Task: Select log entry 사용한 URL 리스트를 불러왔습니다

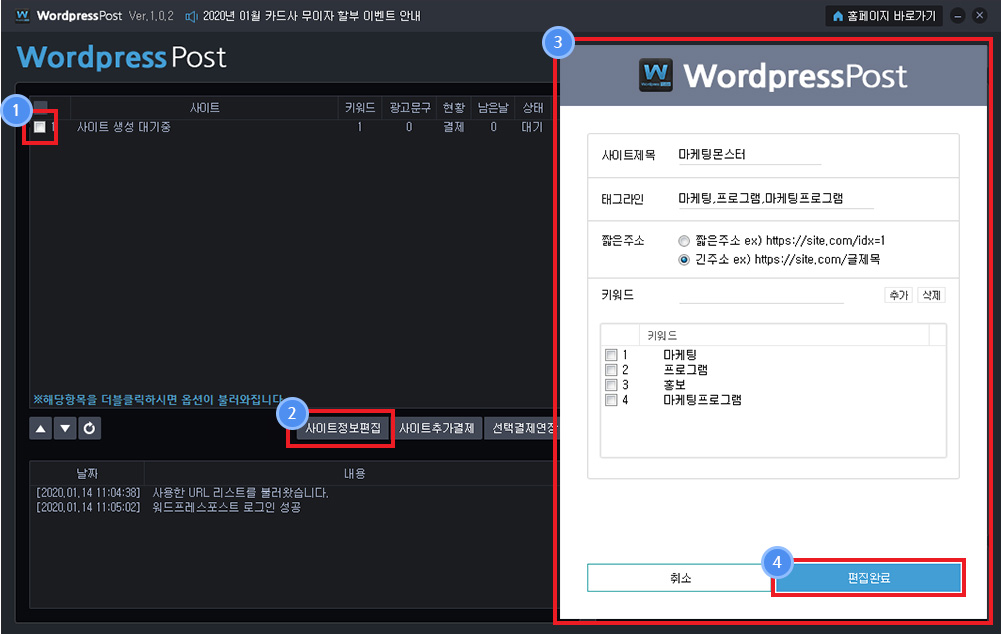Action: click(x=241, y=493)
